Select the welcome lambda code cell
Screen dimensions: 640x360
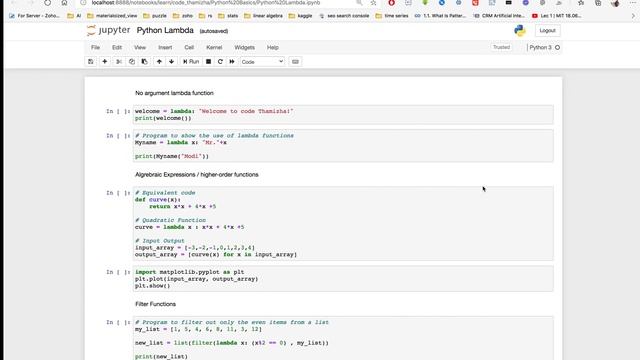click(x=343, y=115)
